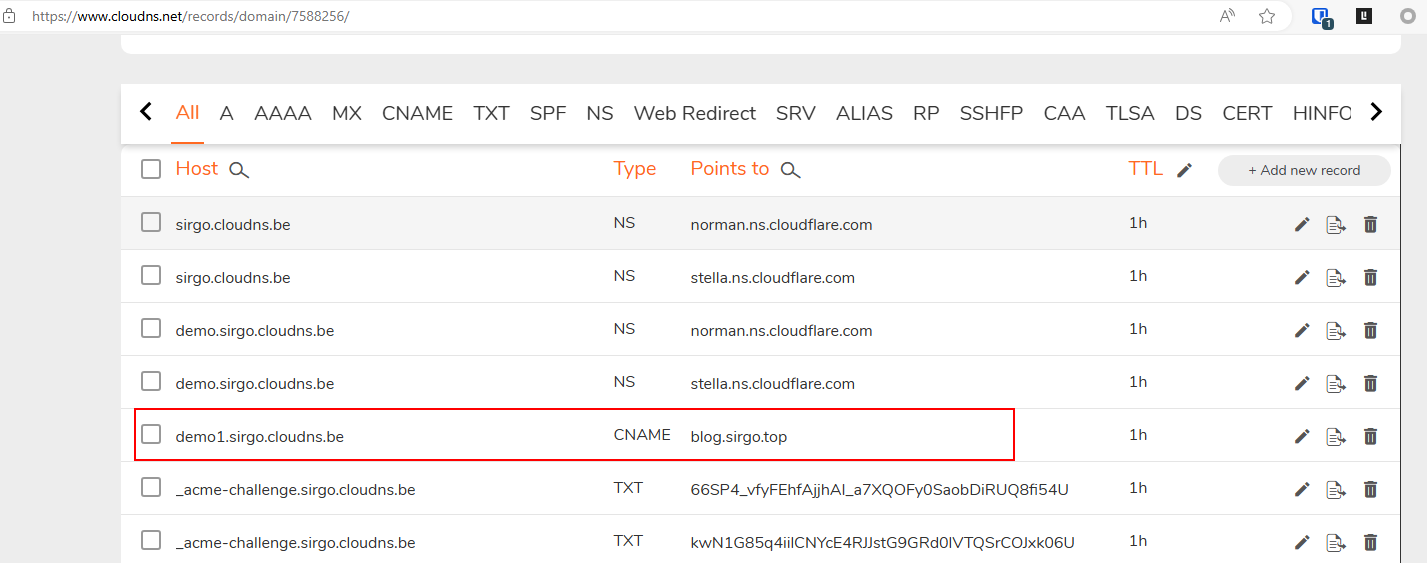Screen dimensions: 1427x563
Task: Click the browser address bar URL
Action: click(190, 16)
